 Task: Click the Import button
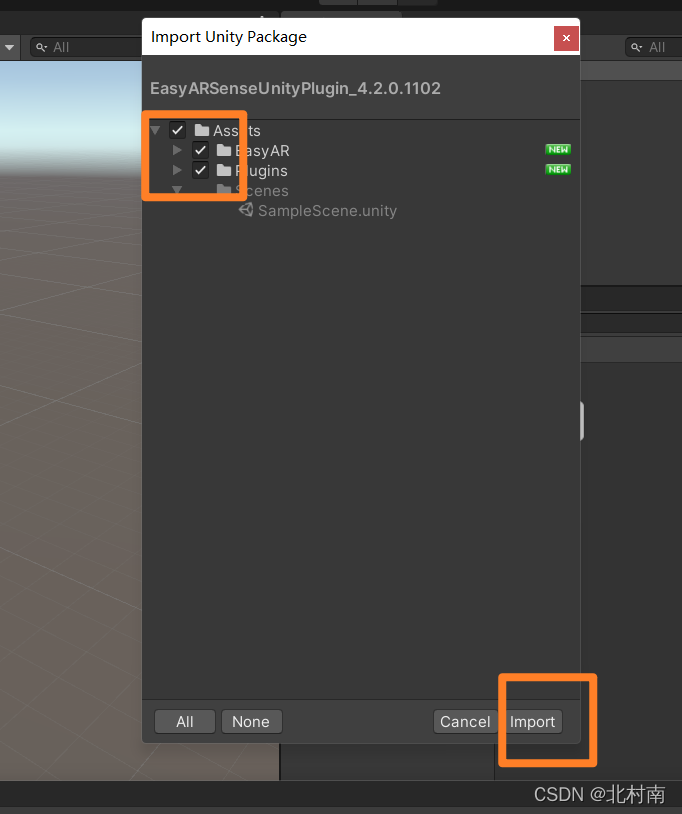tap(532, 722)
